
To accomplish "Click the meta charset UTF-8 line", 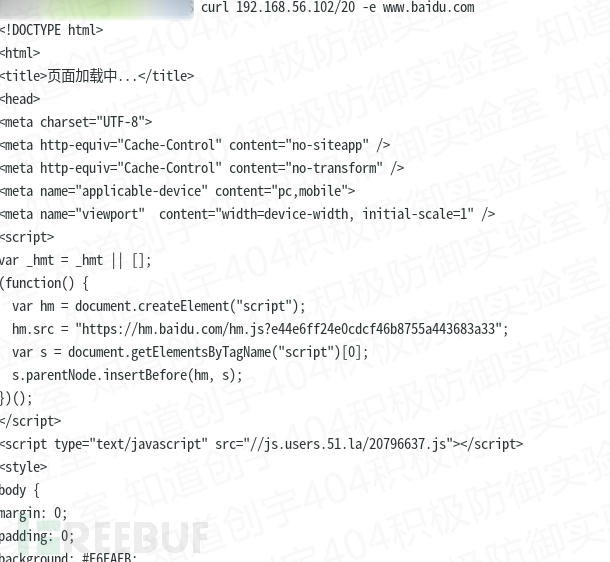I will click(76, 122).
